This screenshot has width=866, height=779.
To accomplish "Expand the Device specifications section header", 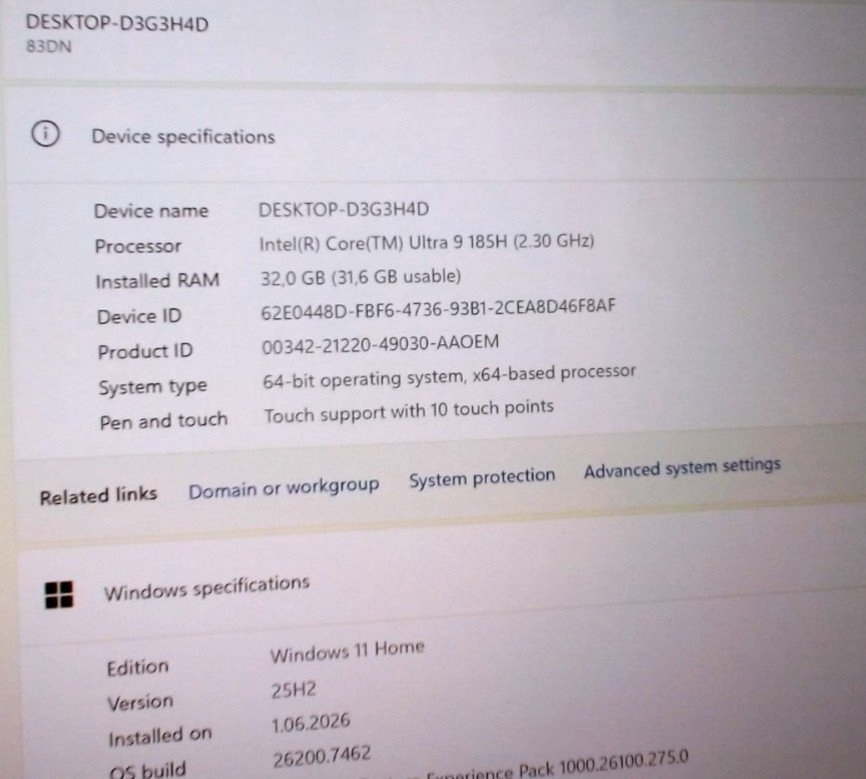I will tap(434, 136).
